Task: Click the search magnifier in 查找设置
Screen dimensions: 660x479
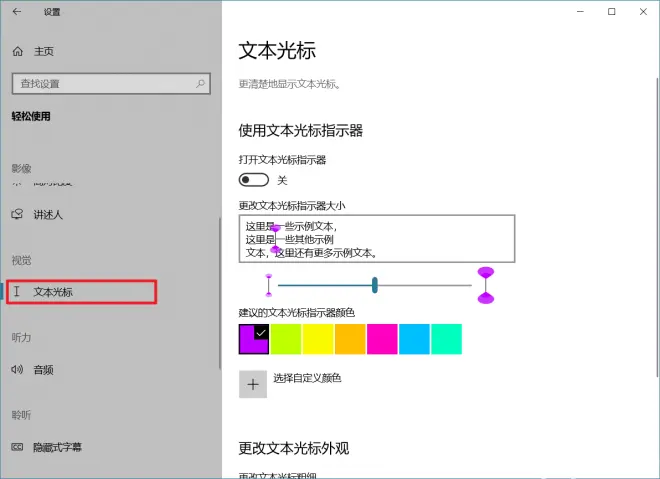Action: (x=200, y=83)
